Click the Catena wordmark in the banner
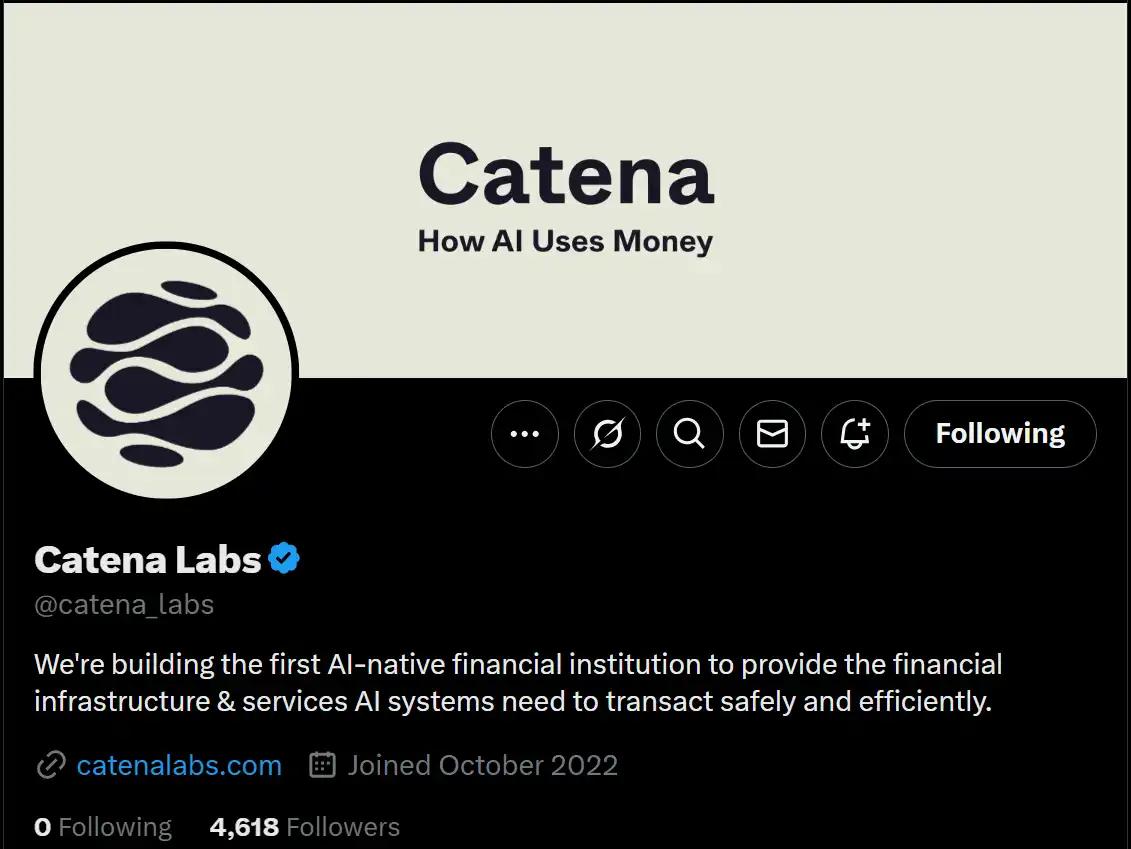The height and width of the screenshot is (849, 1131). (x=565, y=173)
